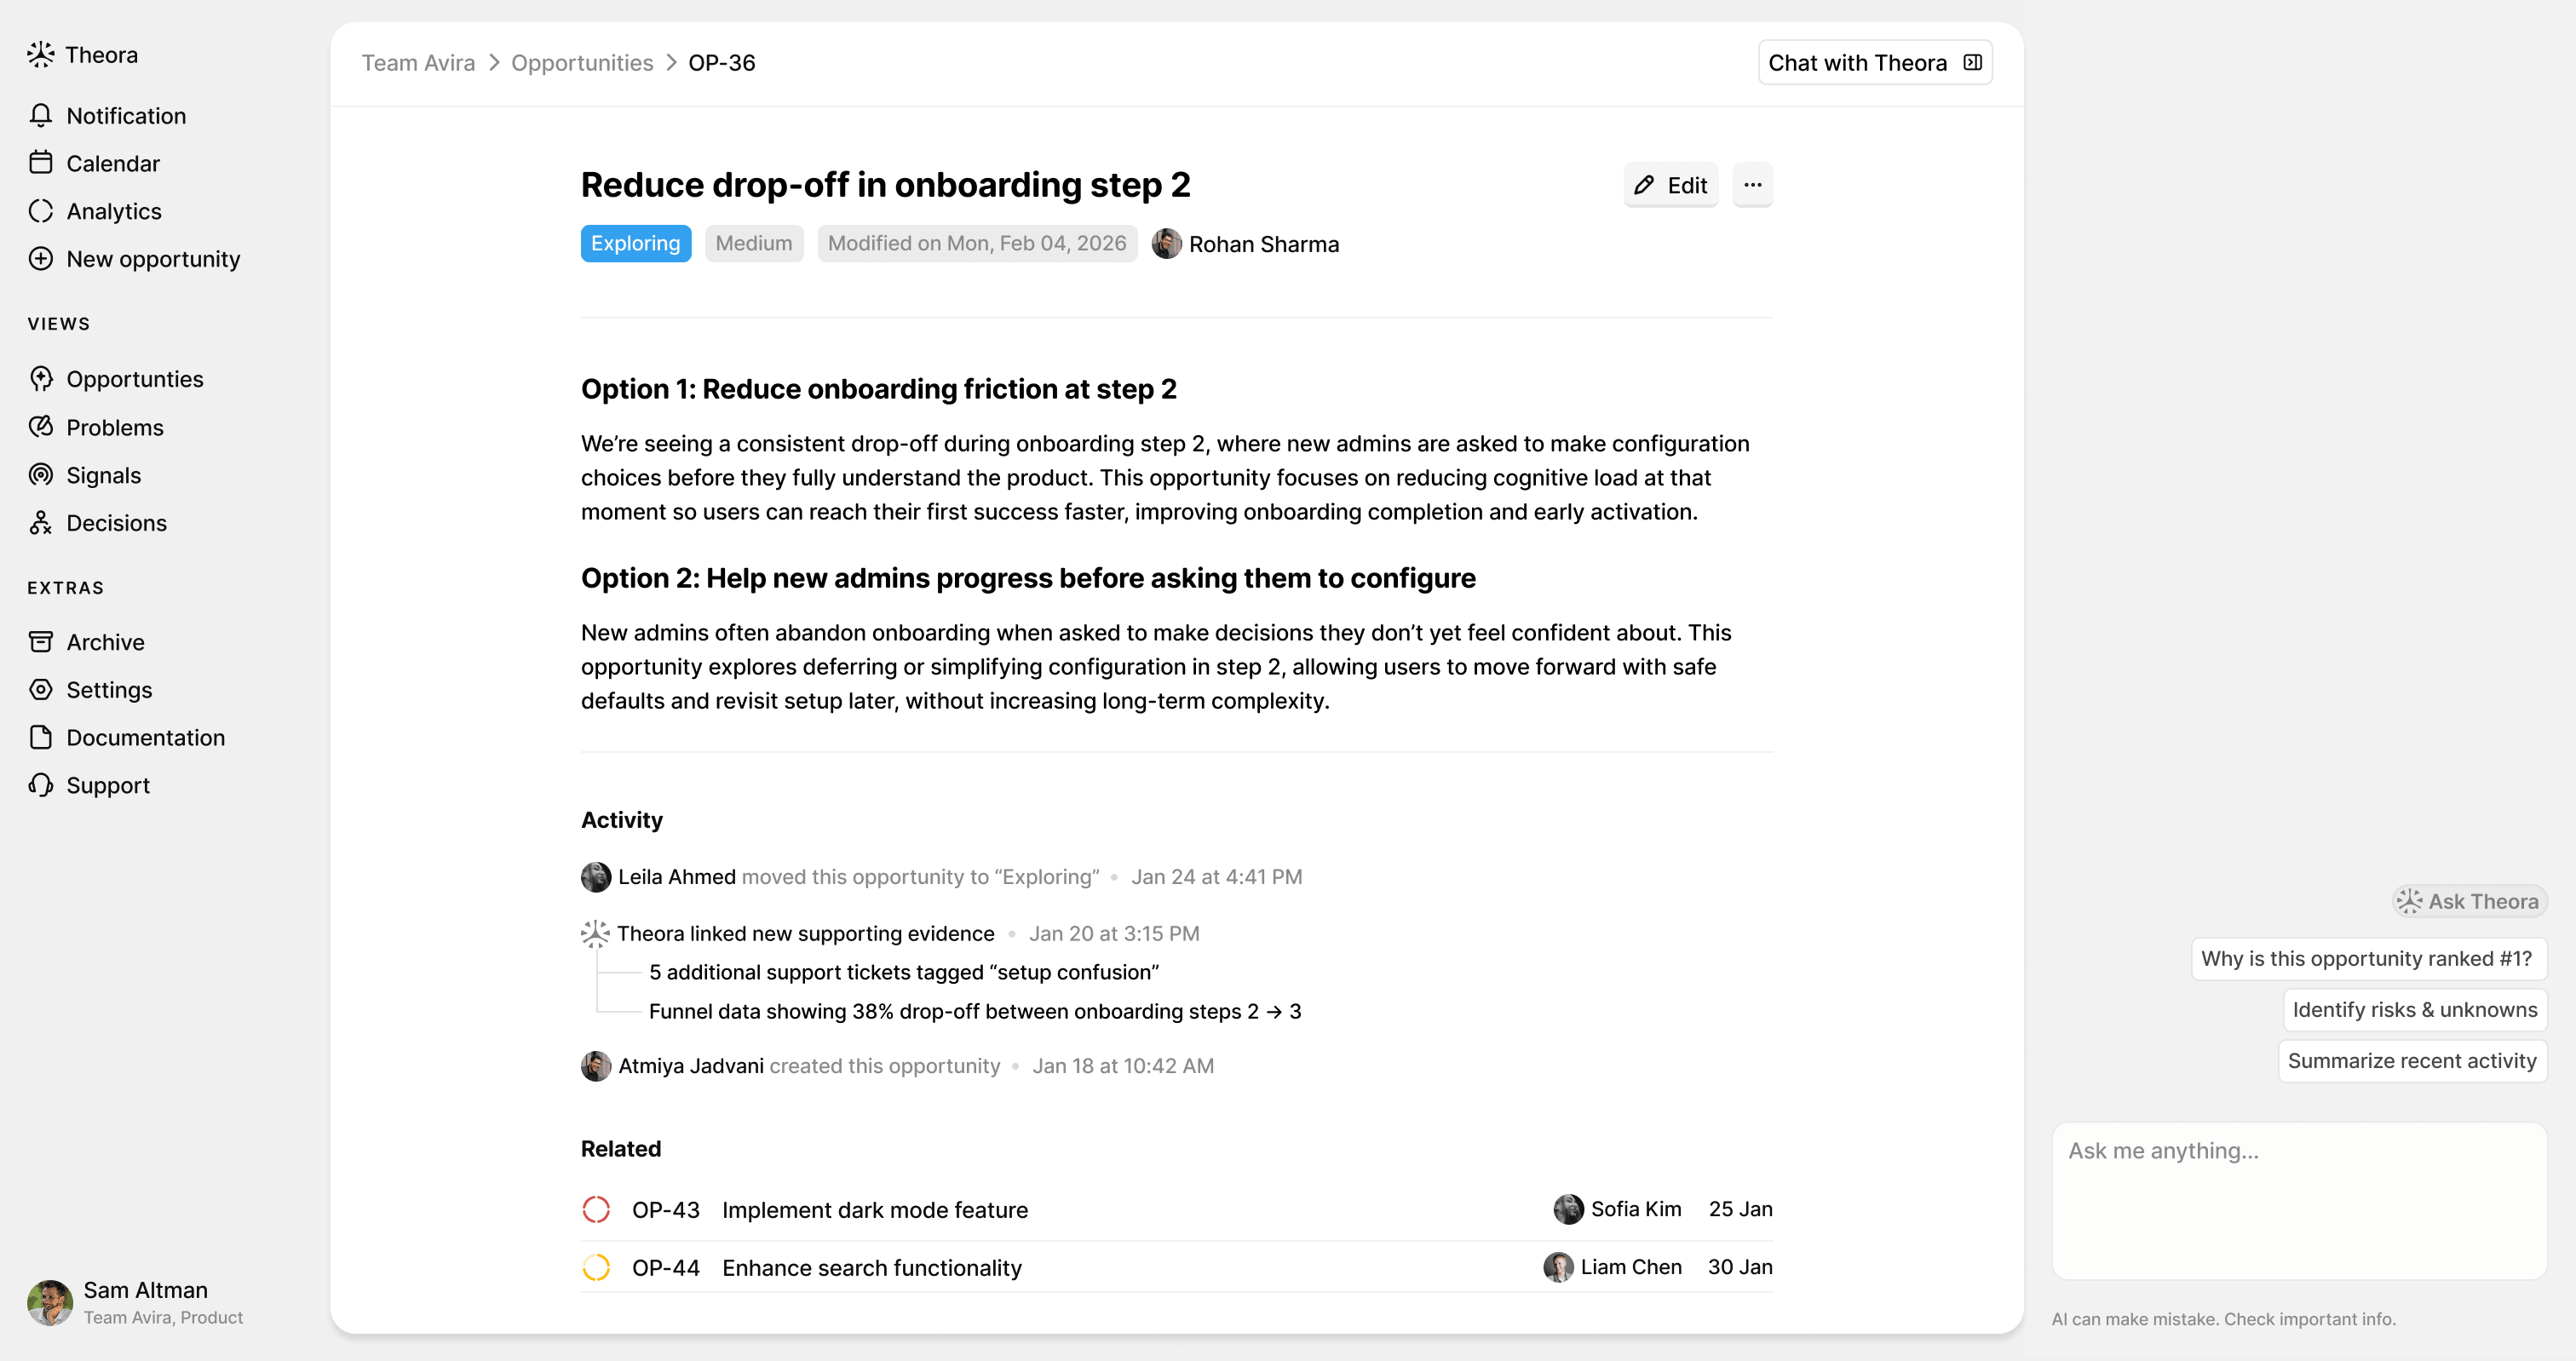Select the Summarize recent activity suggestion

point(2412,1060)
